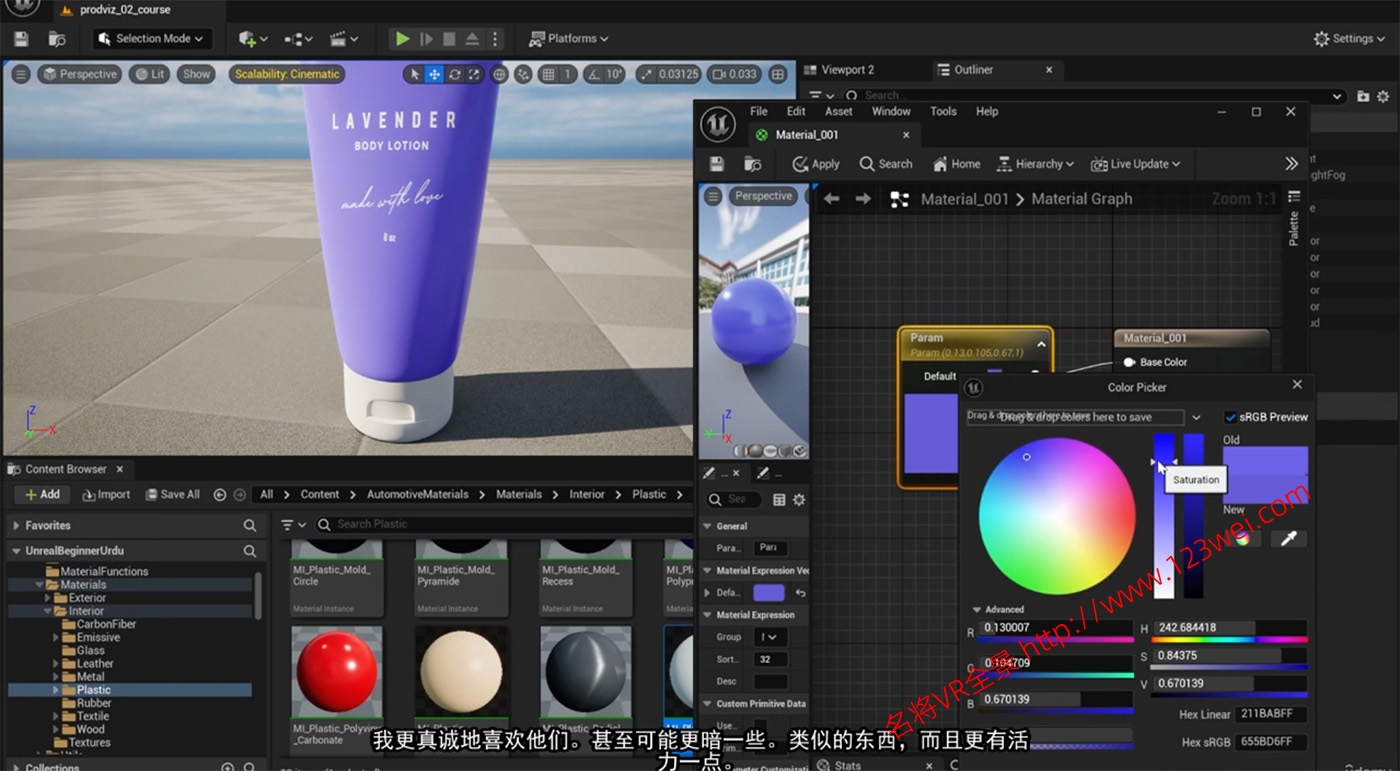
Task: Enable the sRGB Preview checkbox
Action: pyautogui.click(x=1233, y=417)
